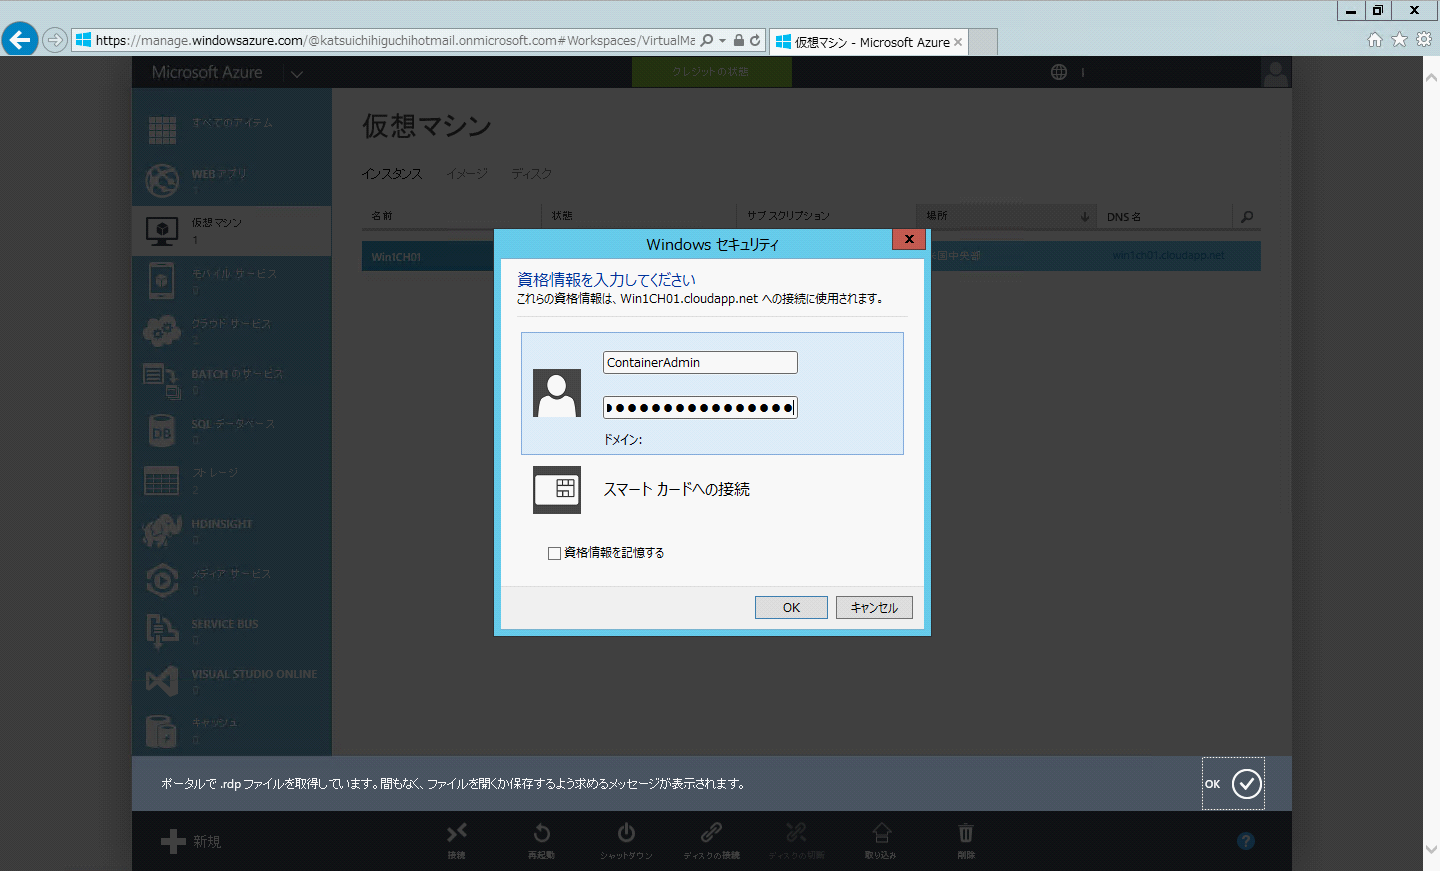Switch to the イメージ tab
Screen dimensions: 1440x871
(467, 174)
